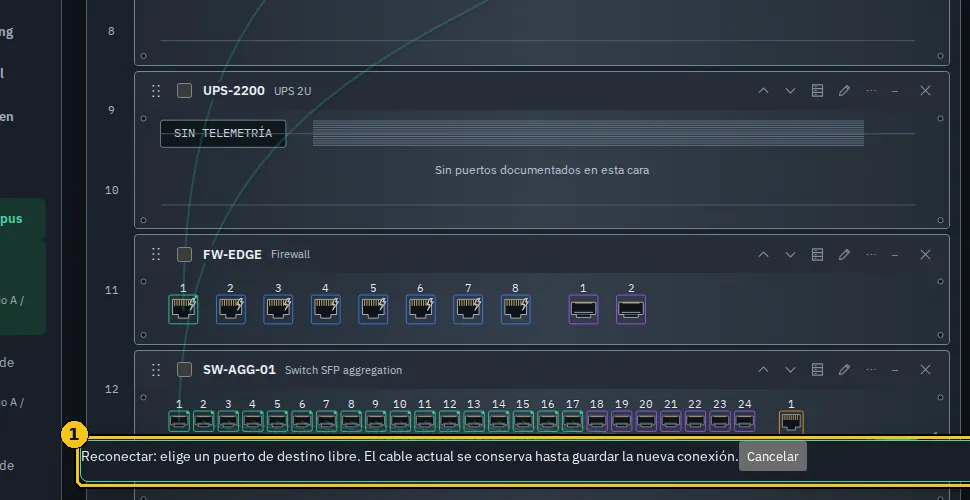The width and height of the screenshot is (970, 500).
Task: Cancel the reconnect with Cancelar
Action: coord(773,457)
